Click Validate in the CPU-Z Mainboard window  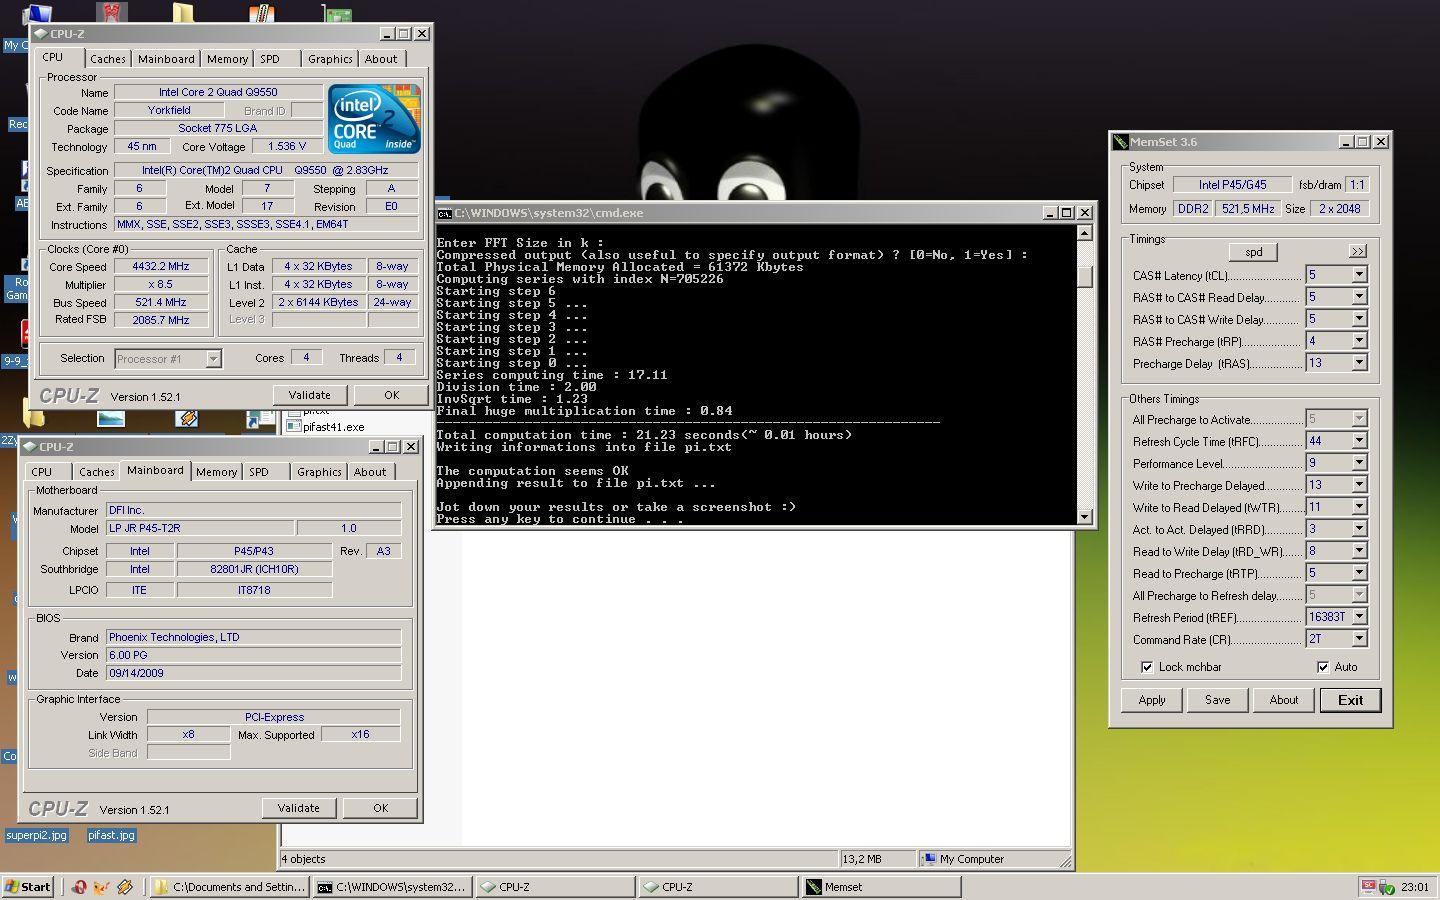(x=298, y=808)
